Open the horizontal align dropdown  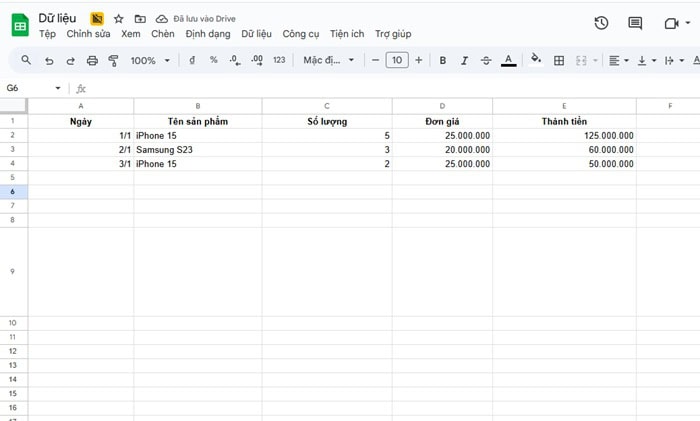(x=619, y=61)
